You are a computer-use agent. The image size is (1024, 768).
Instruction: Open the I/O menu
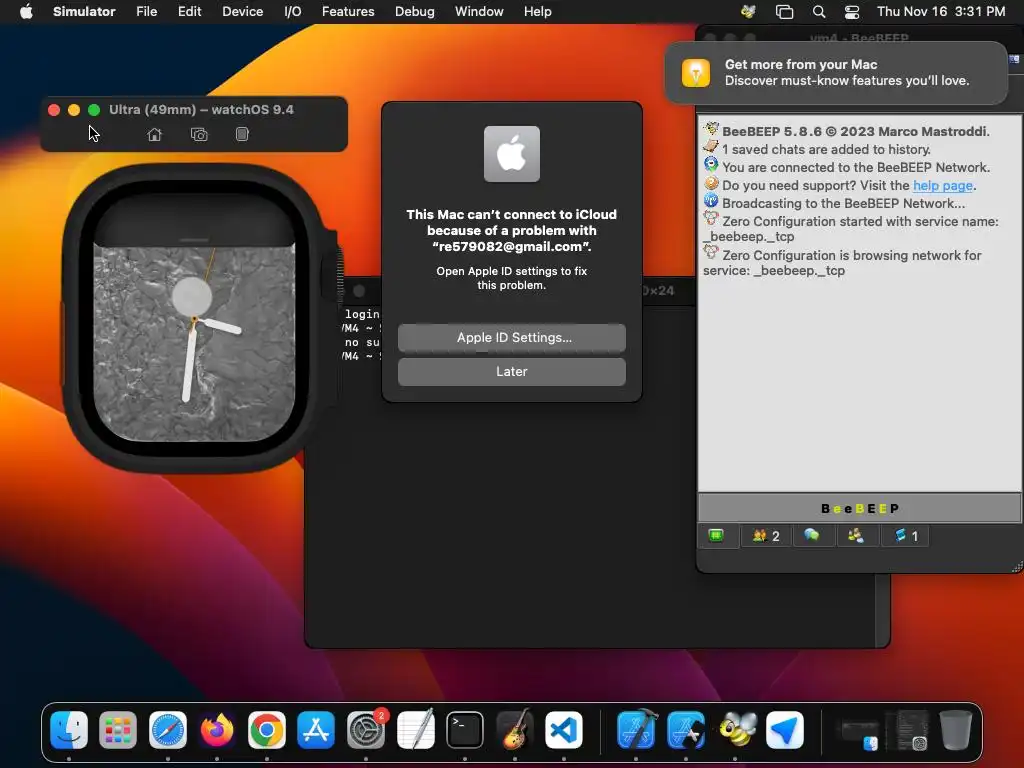click(293, 11)
